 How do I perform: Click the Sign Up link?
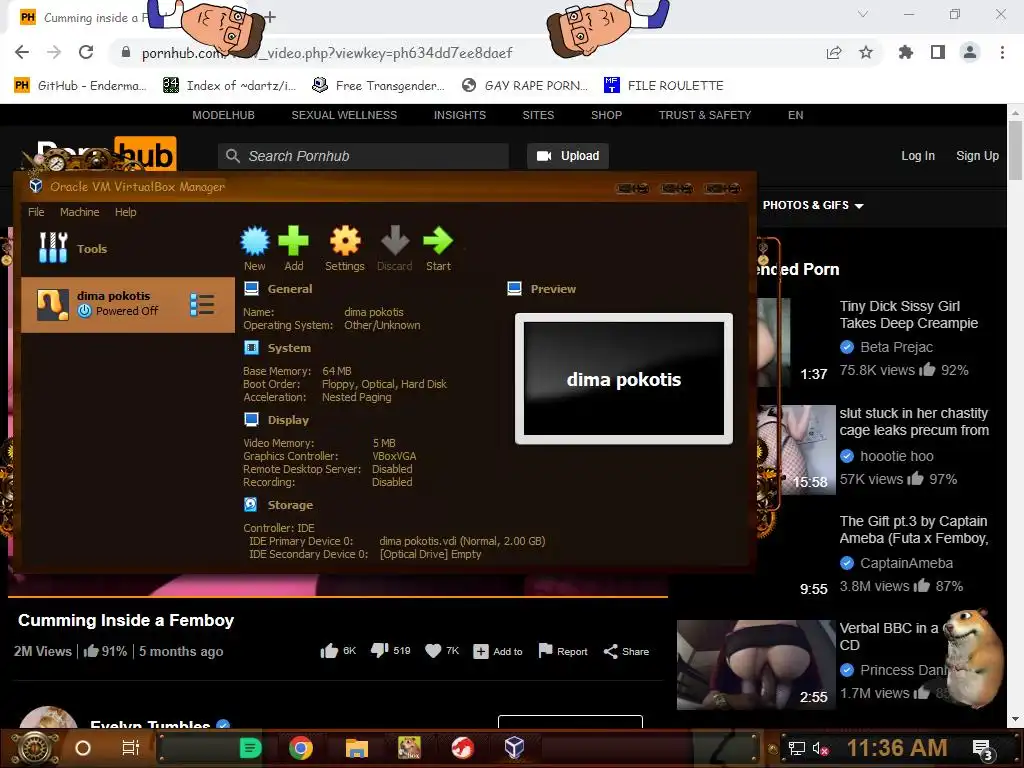[x=977, y=156]
